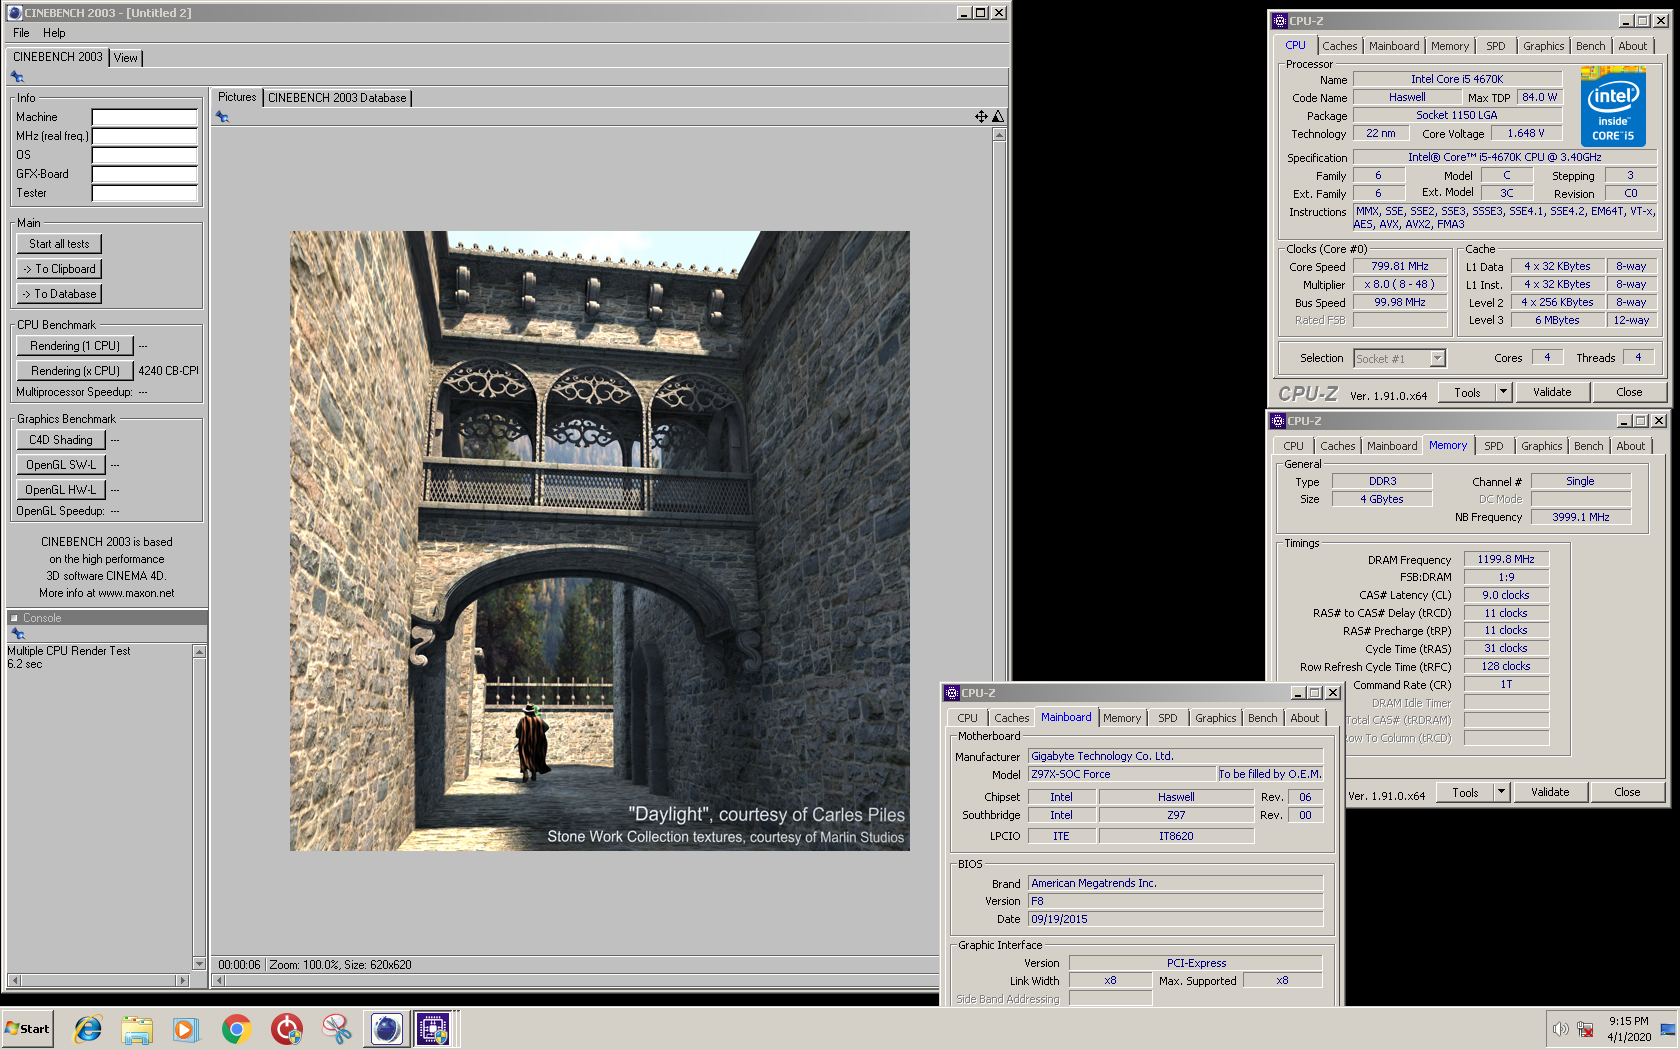Open Internet Explorer from the taskbar
The image size is (1680, 1050).
pyautogui.click(x=88, y=1028)
